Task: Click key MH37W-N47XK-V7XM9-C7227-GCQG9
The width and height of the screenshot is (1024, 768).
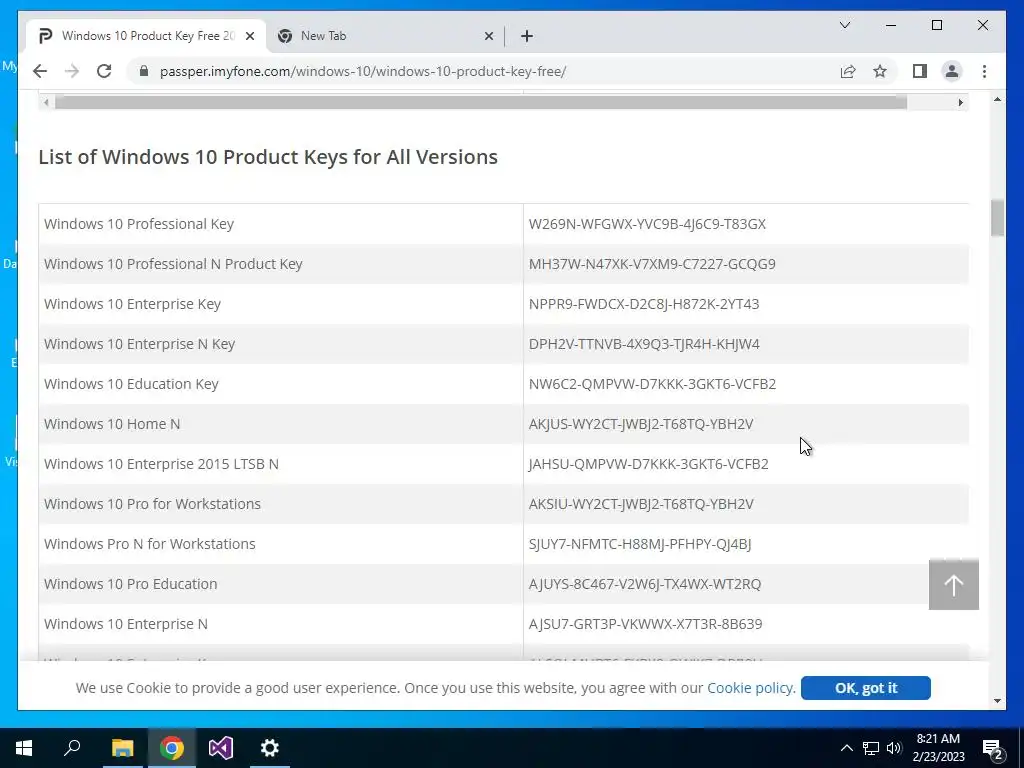Action: click(652, 264)
